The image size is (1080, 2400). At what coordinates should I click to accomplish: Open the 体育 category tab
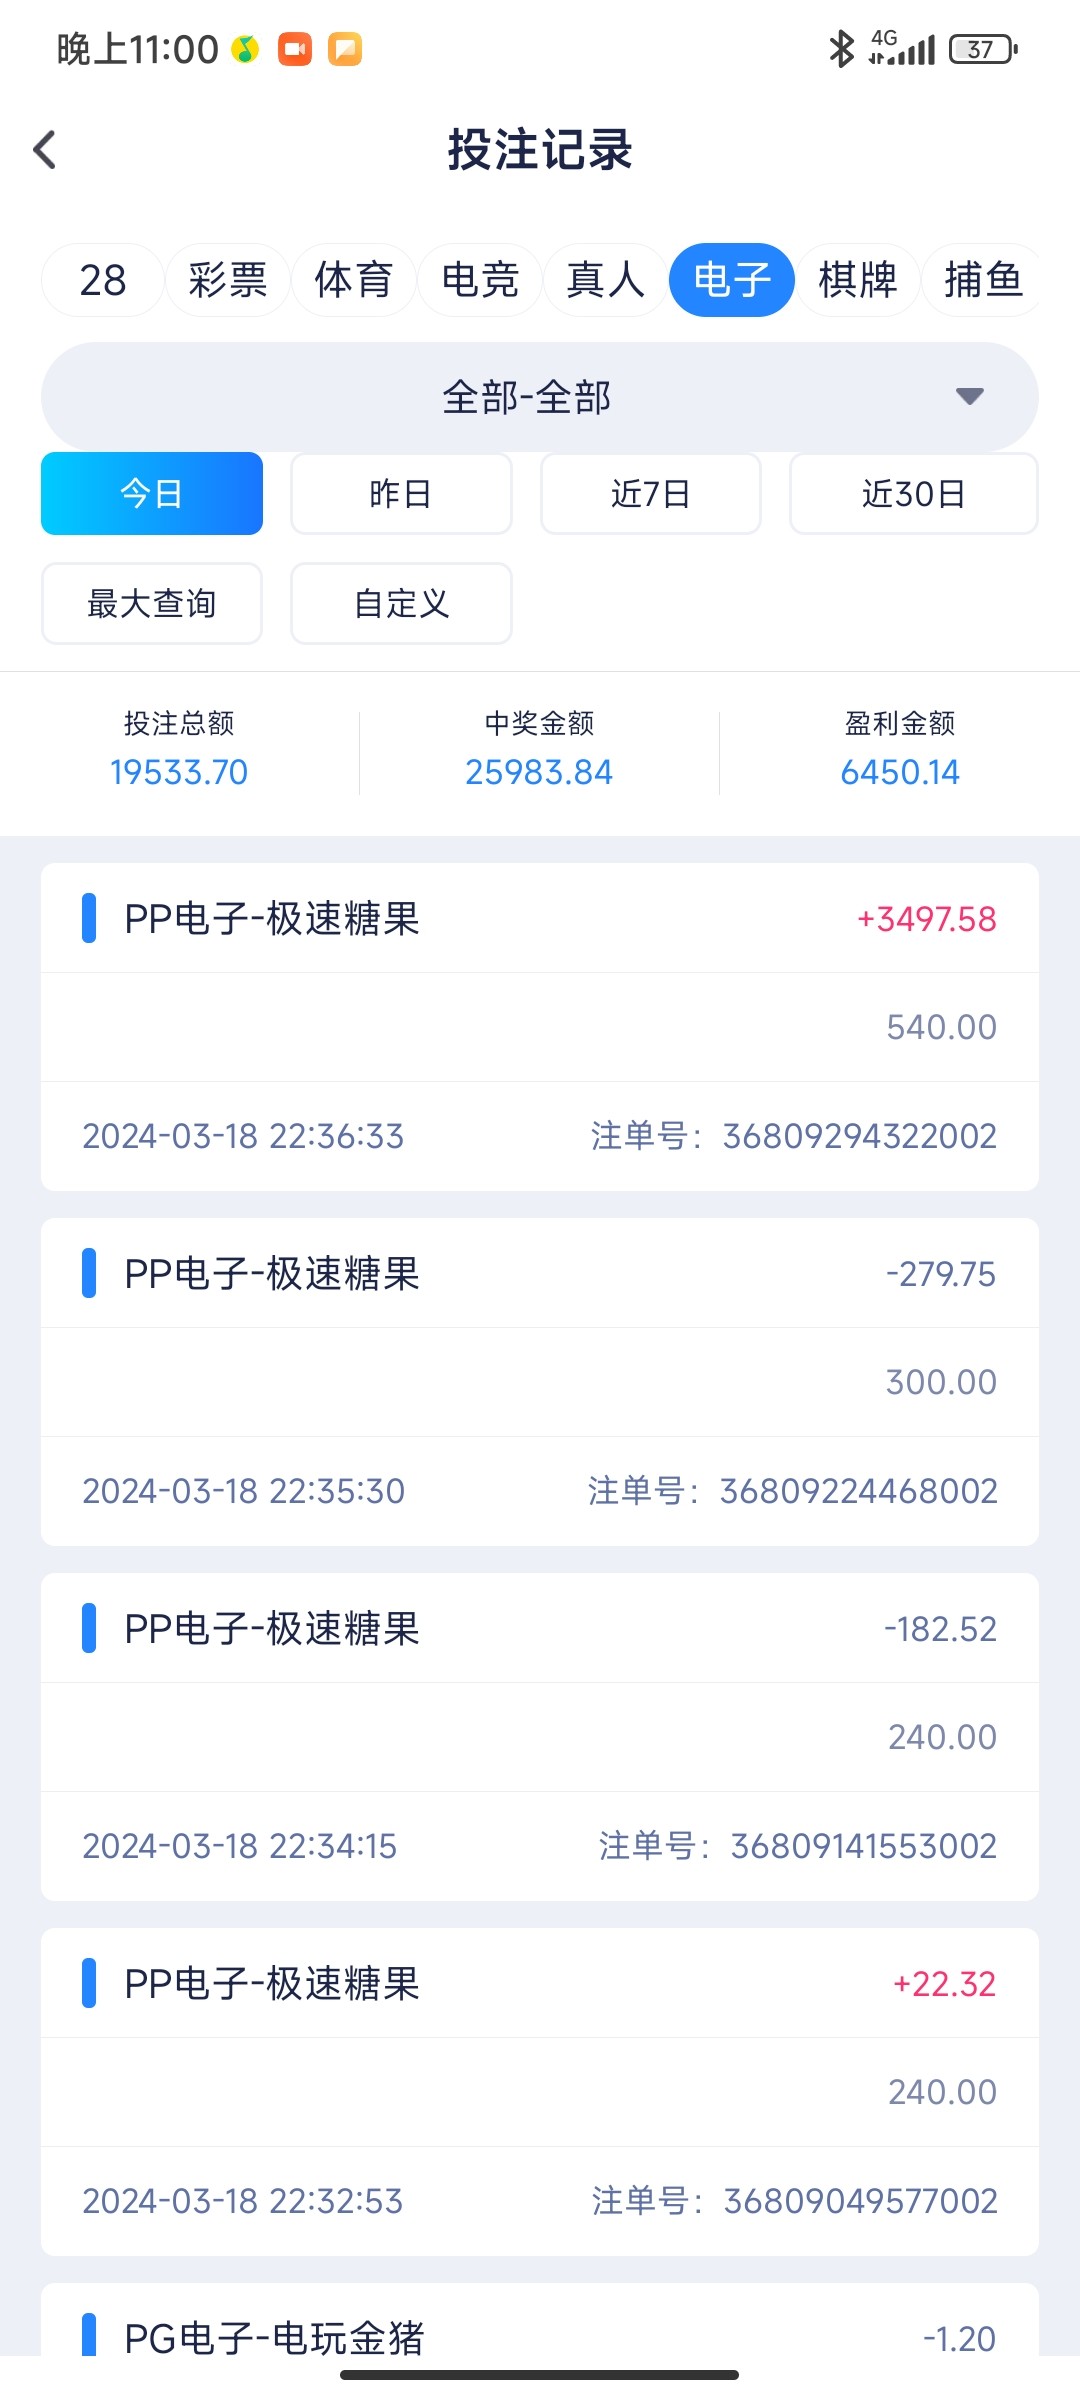[354, 280]
